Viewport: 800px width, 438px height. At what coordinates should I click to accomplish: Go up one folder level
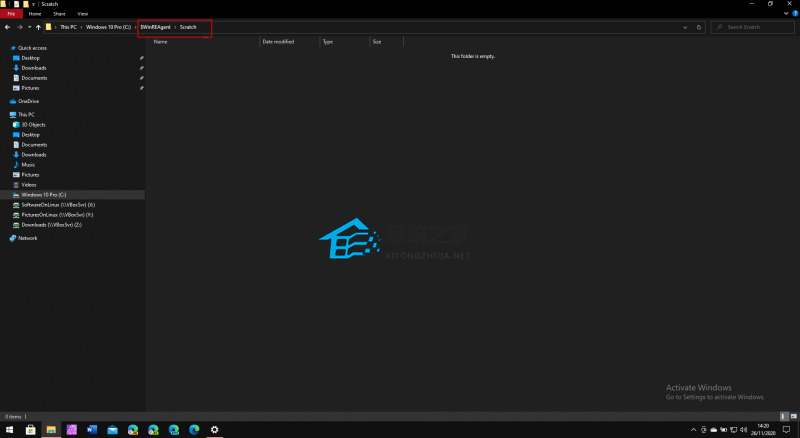[38, 27]
